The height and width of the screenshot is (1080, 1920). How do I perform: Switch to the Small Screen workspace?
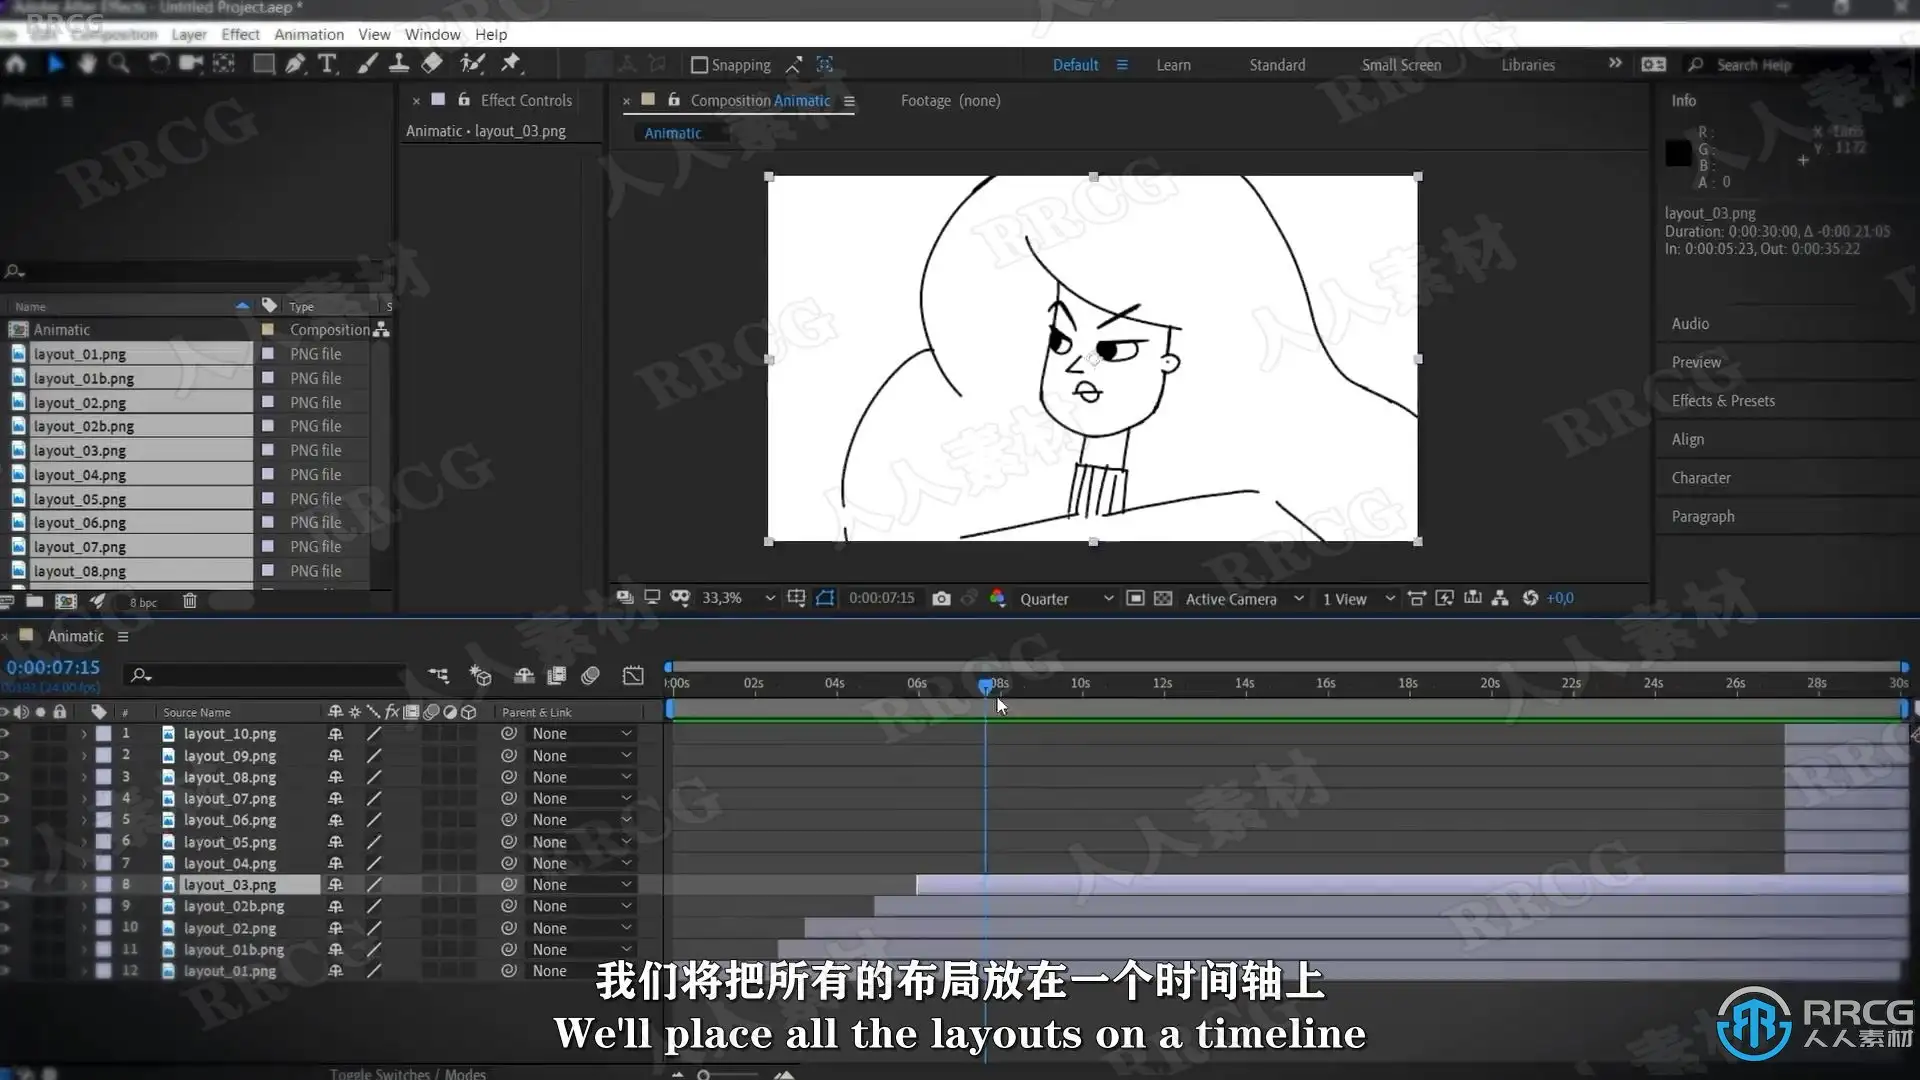[x=1401, y=65]
